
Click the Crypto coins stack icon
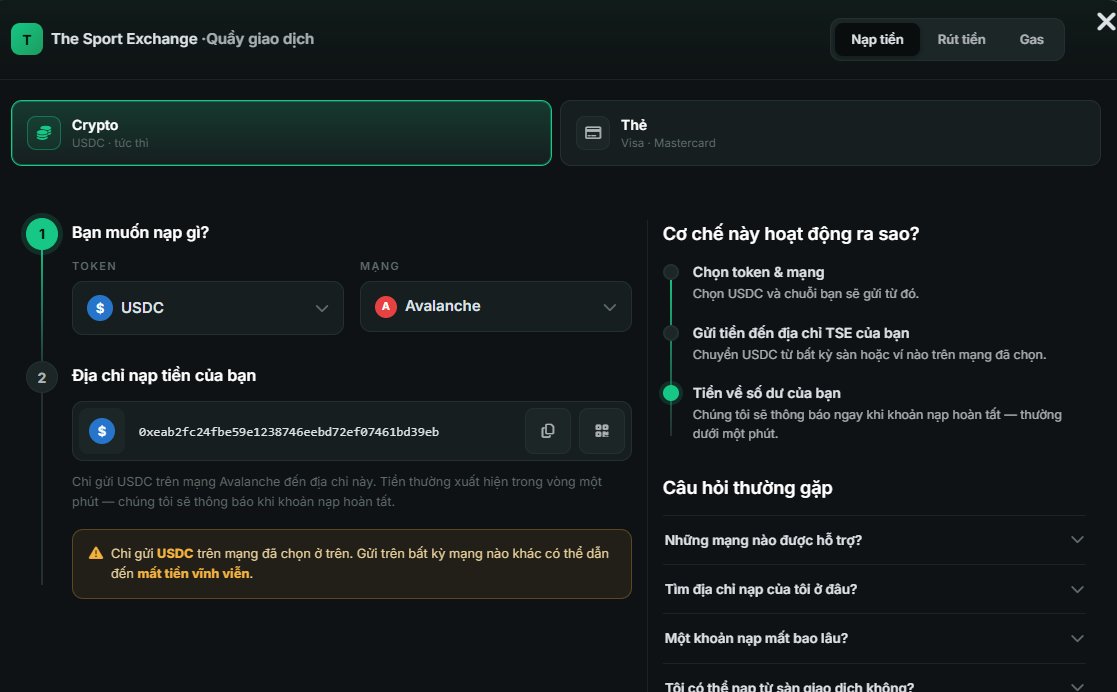pyautogui.click(x=43, y=133)
